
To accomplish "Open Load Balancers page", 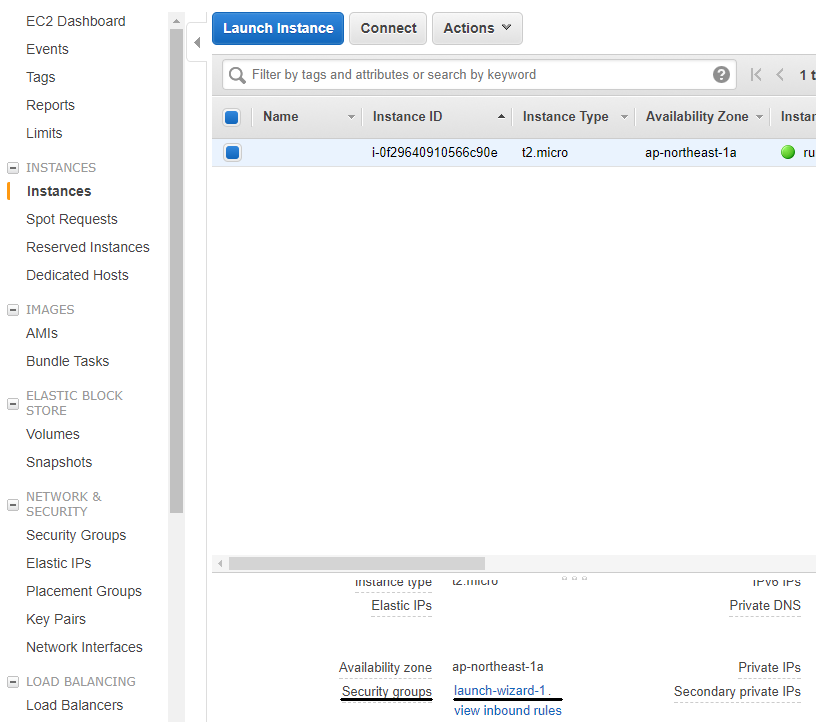I will (75, 705).
